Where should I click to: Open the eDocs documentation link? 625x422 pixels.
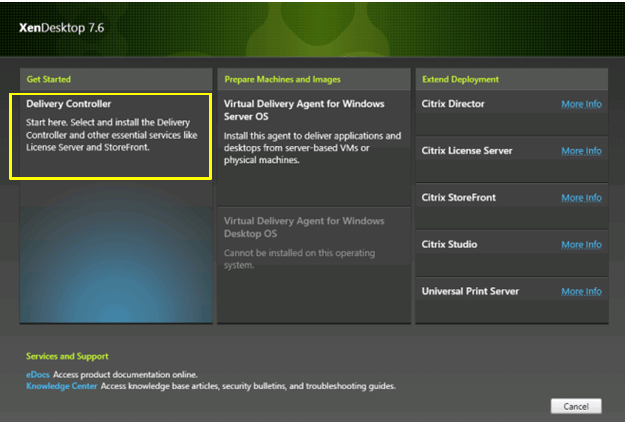(x=37, y=375)
